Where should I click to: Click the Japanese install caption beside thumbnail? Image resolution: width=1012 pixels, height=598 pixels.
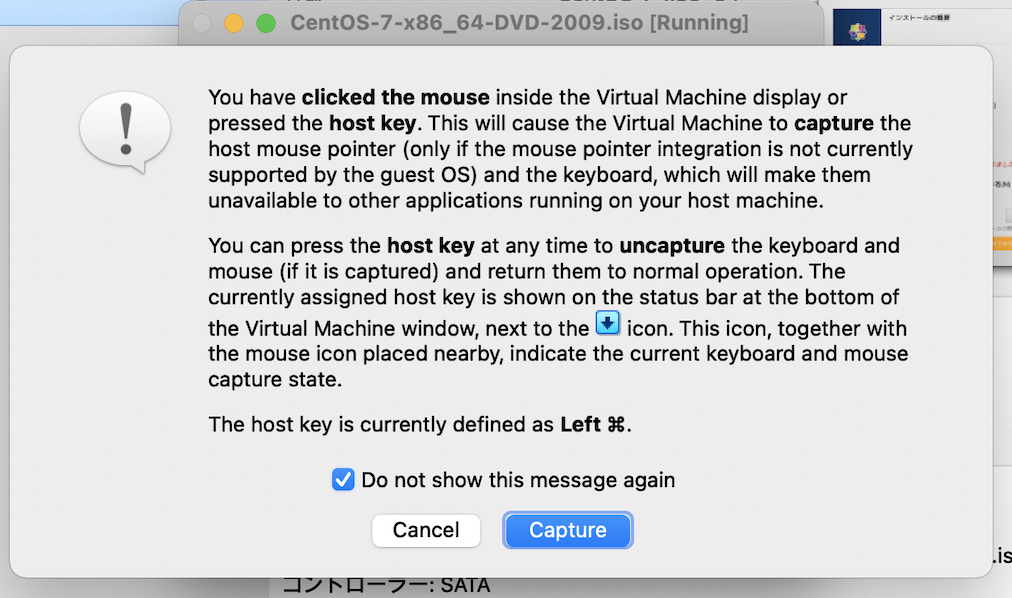pos(921,17)
